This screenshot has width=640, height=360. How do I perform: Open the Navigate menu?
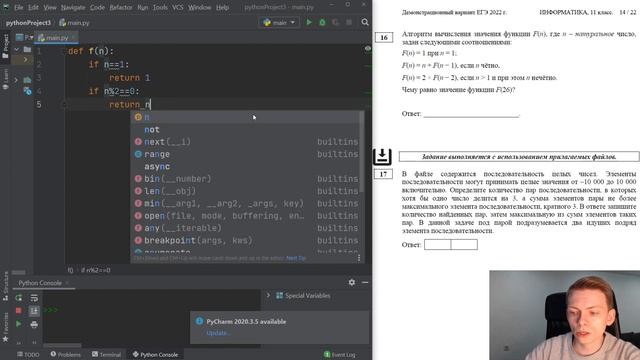point(73,7)
